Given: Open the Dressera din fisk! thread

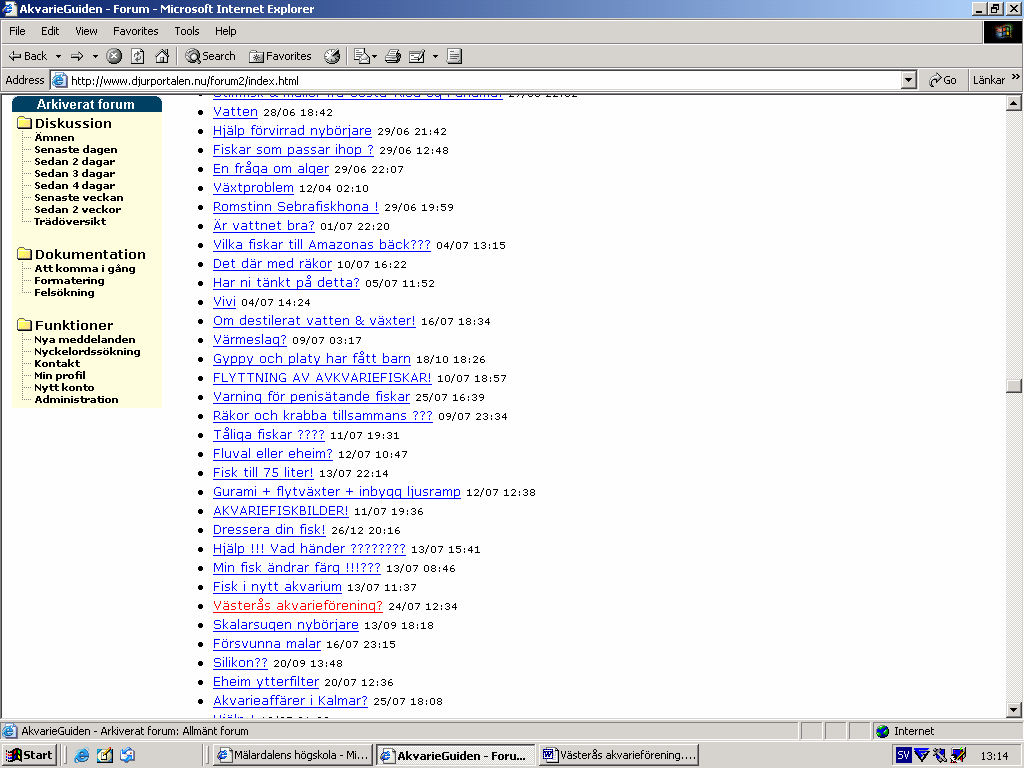Looking at the screenshot, I should 269,530.
